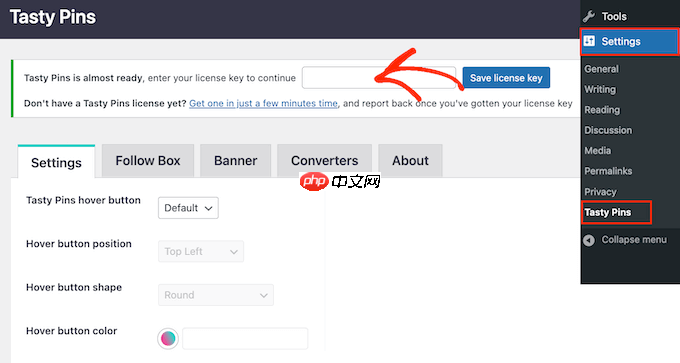The height and width of the screenshot is (363, 680).
Task: Click the hover button color text field
Action: 245,338
